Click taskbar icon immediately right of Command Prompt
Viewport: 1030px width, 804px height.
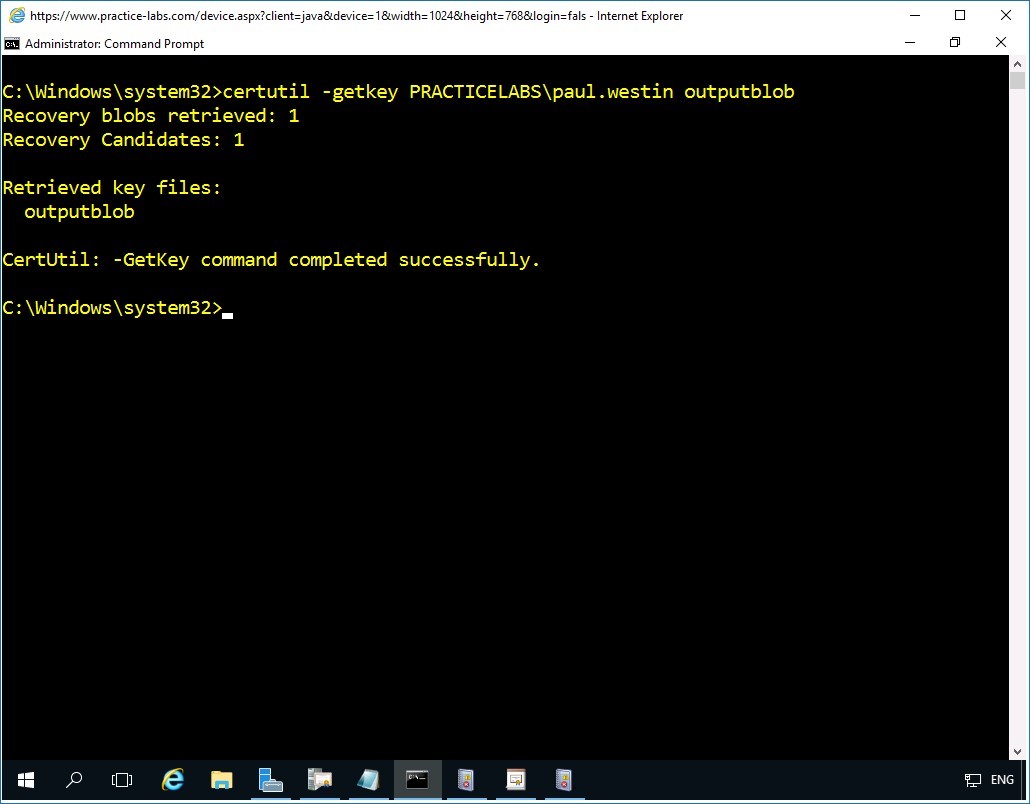click(466, 779)
